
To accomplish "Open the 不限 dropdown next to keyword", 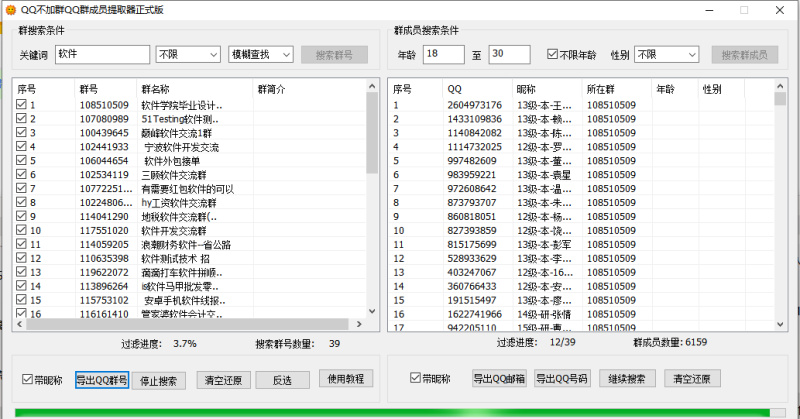I will (x=188, y=54).
